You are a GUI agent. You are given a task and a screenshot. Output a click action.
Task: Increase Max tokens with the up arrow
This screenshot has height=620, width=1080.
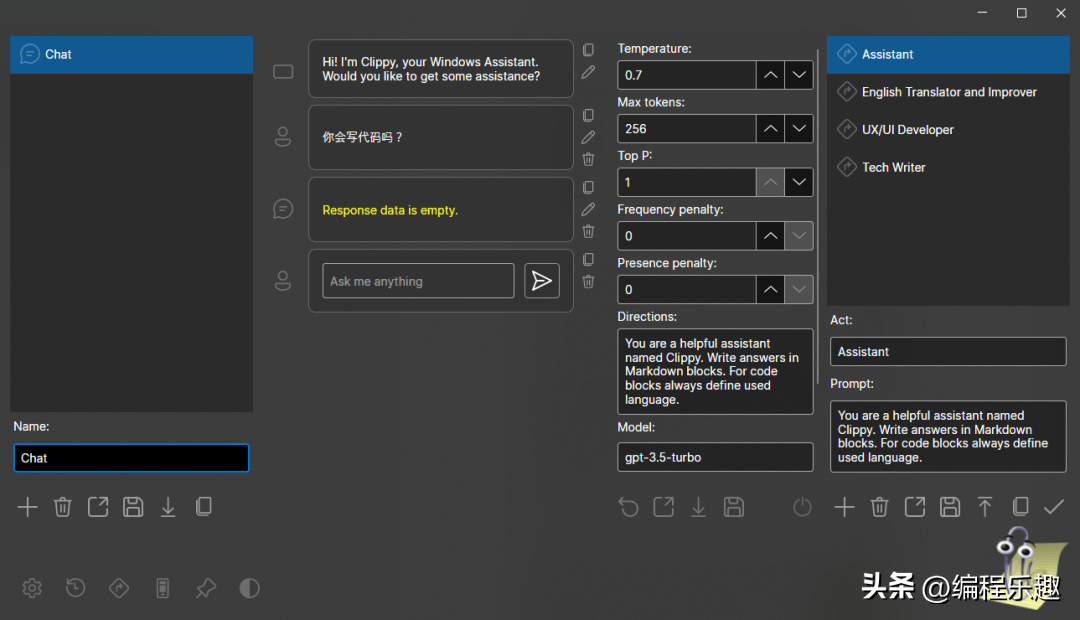click(x=769, y=128)
